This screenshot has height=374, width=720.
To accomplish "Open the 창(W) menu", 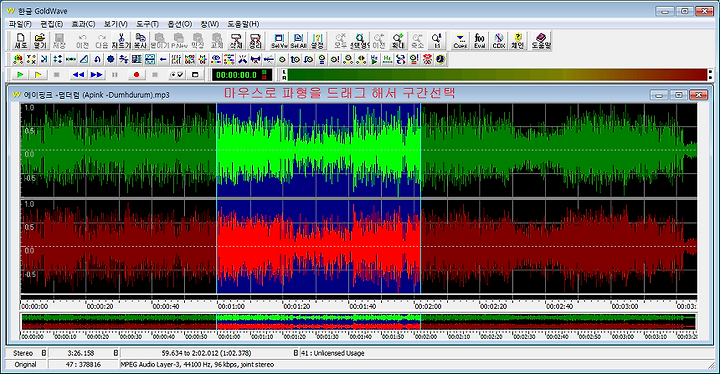I will tap(209, 24).
